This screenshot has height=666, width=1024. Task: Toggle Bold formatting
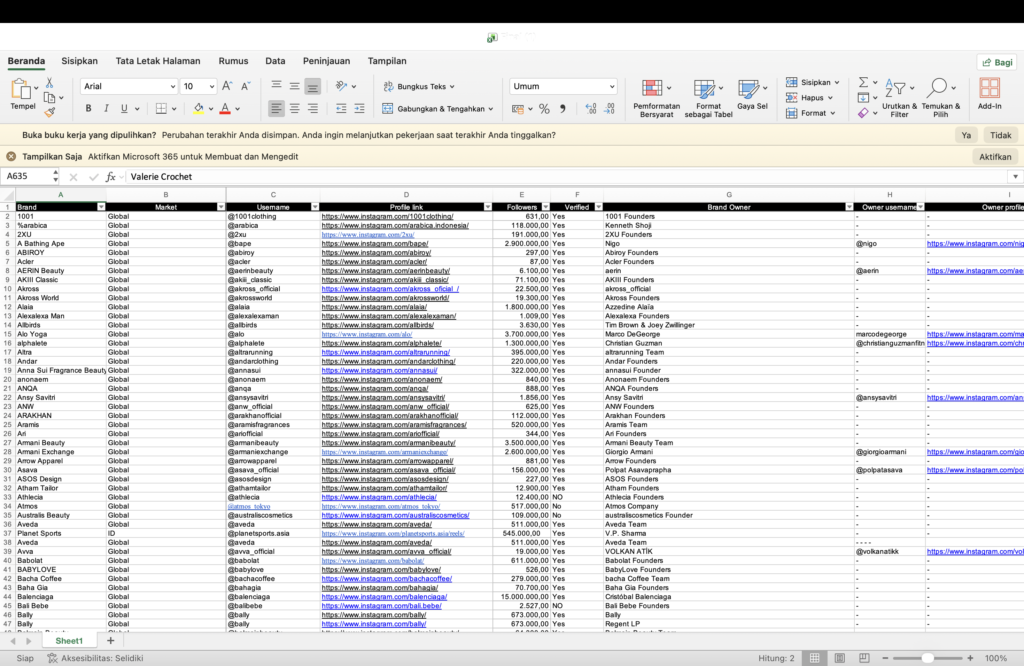pyautogui.click(x=88, y=108)
